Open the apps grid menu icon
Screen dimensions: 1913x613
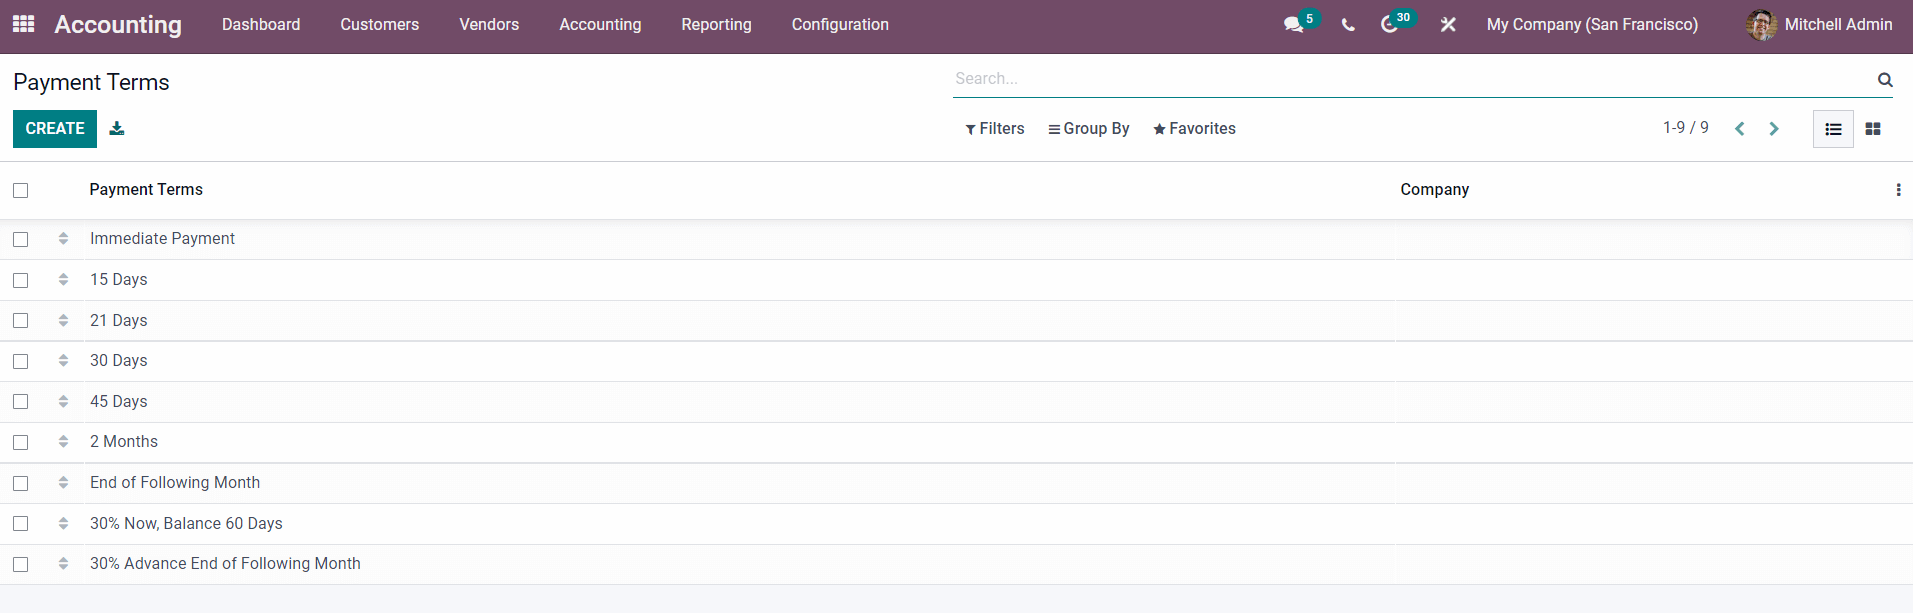point(24,24)
